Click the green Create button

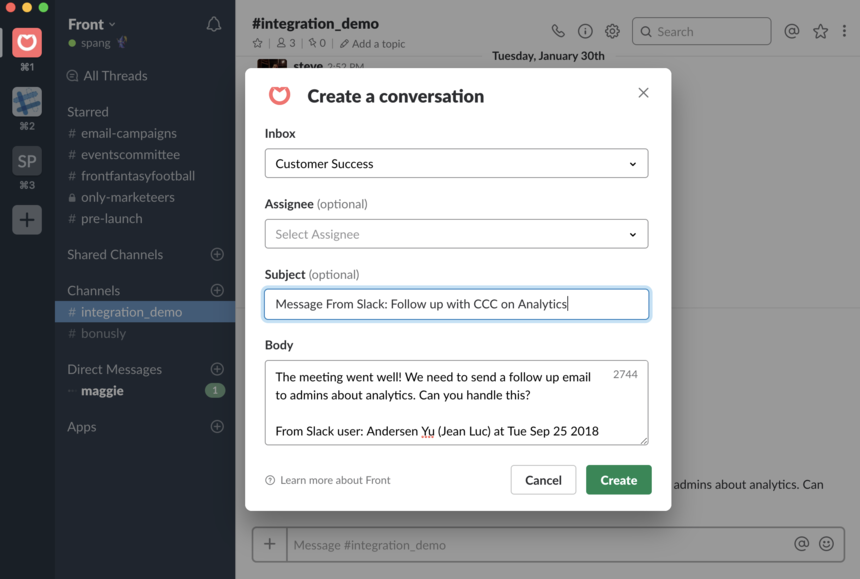619,480
